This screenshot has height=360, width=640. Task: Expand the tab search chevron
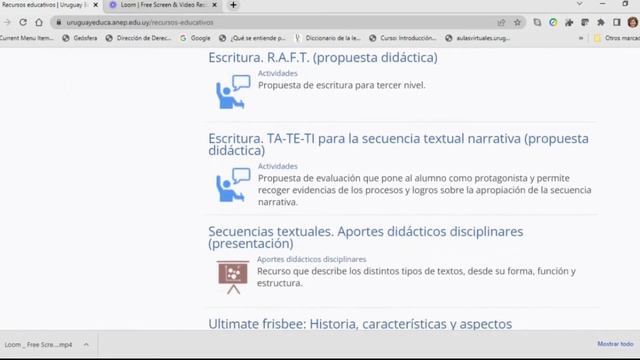[580, 4]
